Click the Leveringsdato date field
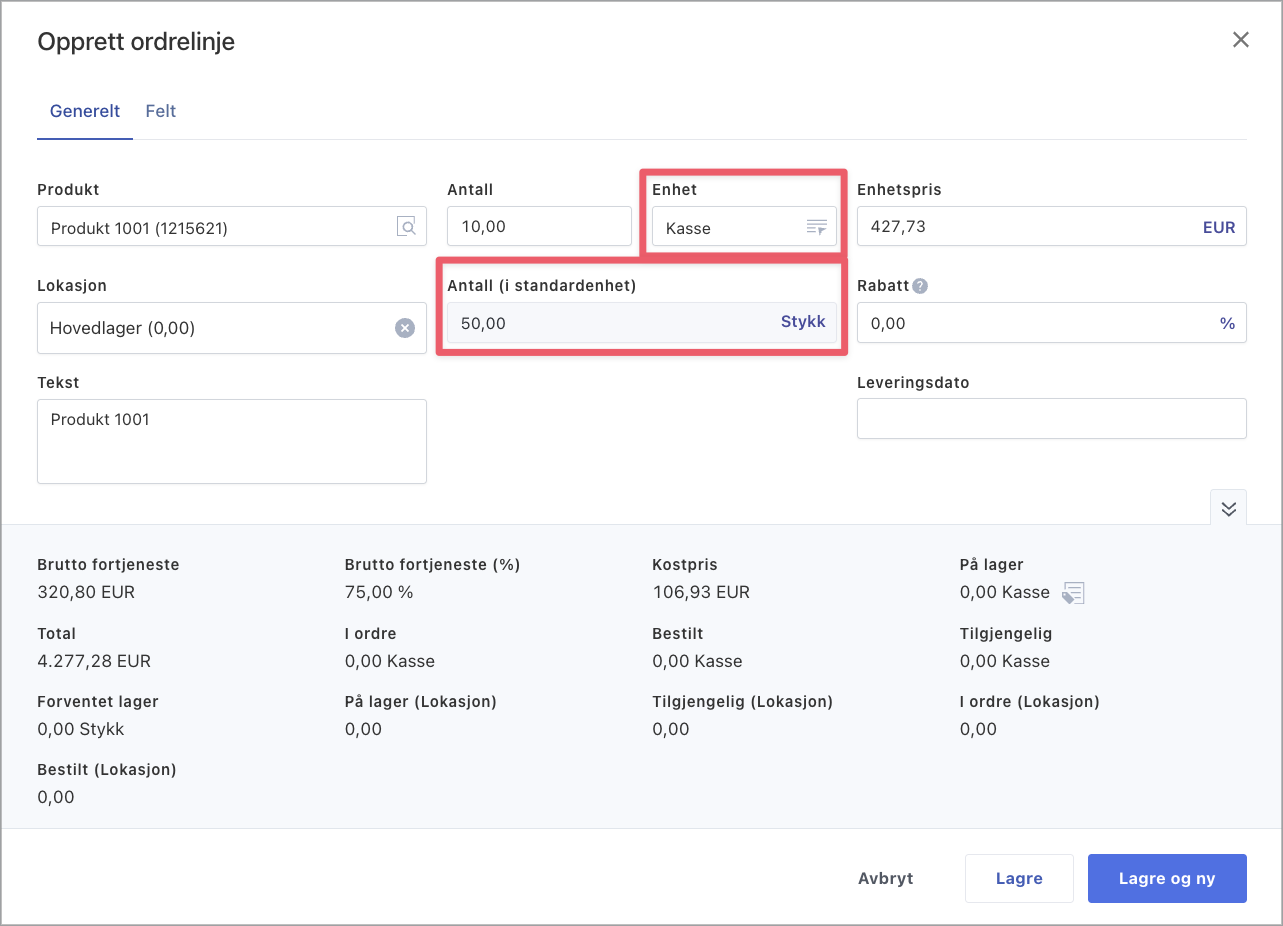Image resolution: width=1283 pixels, height=926 pixels. [x=1051, y=419]
